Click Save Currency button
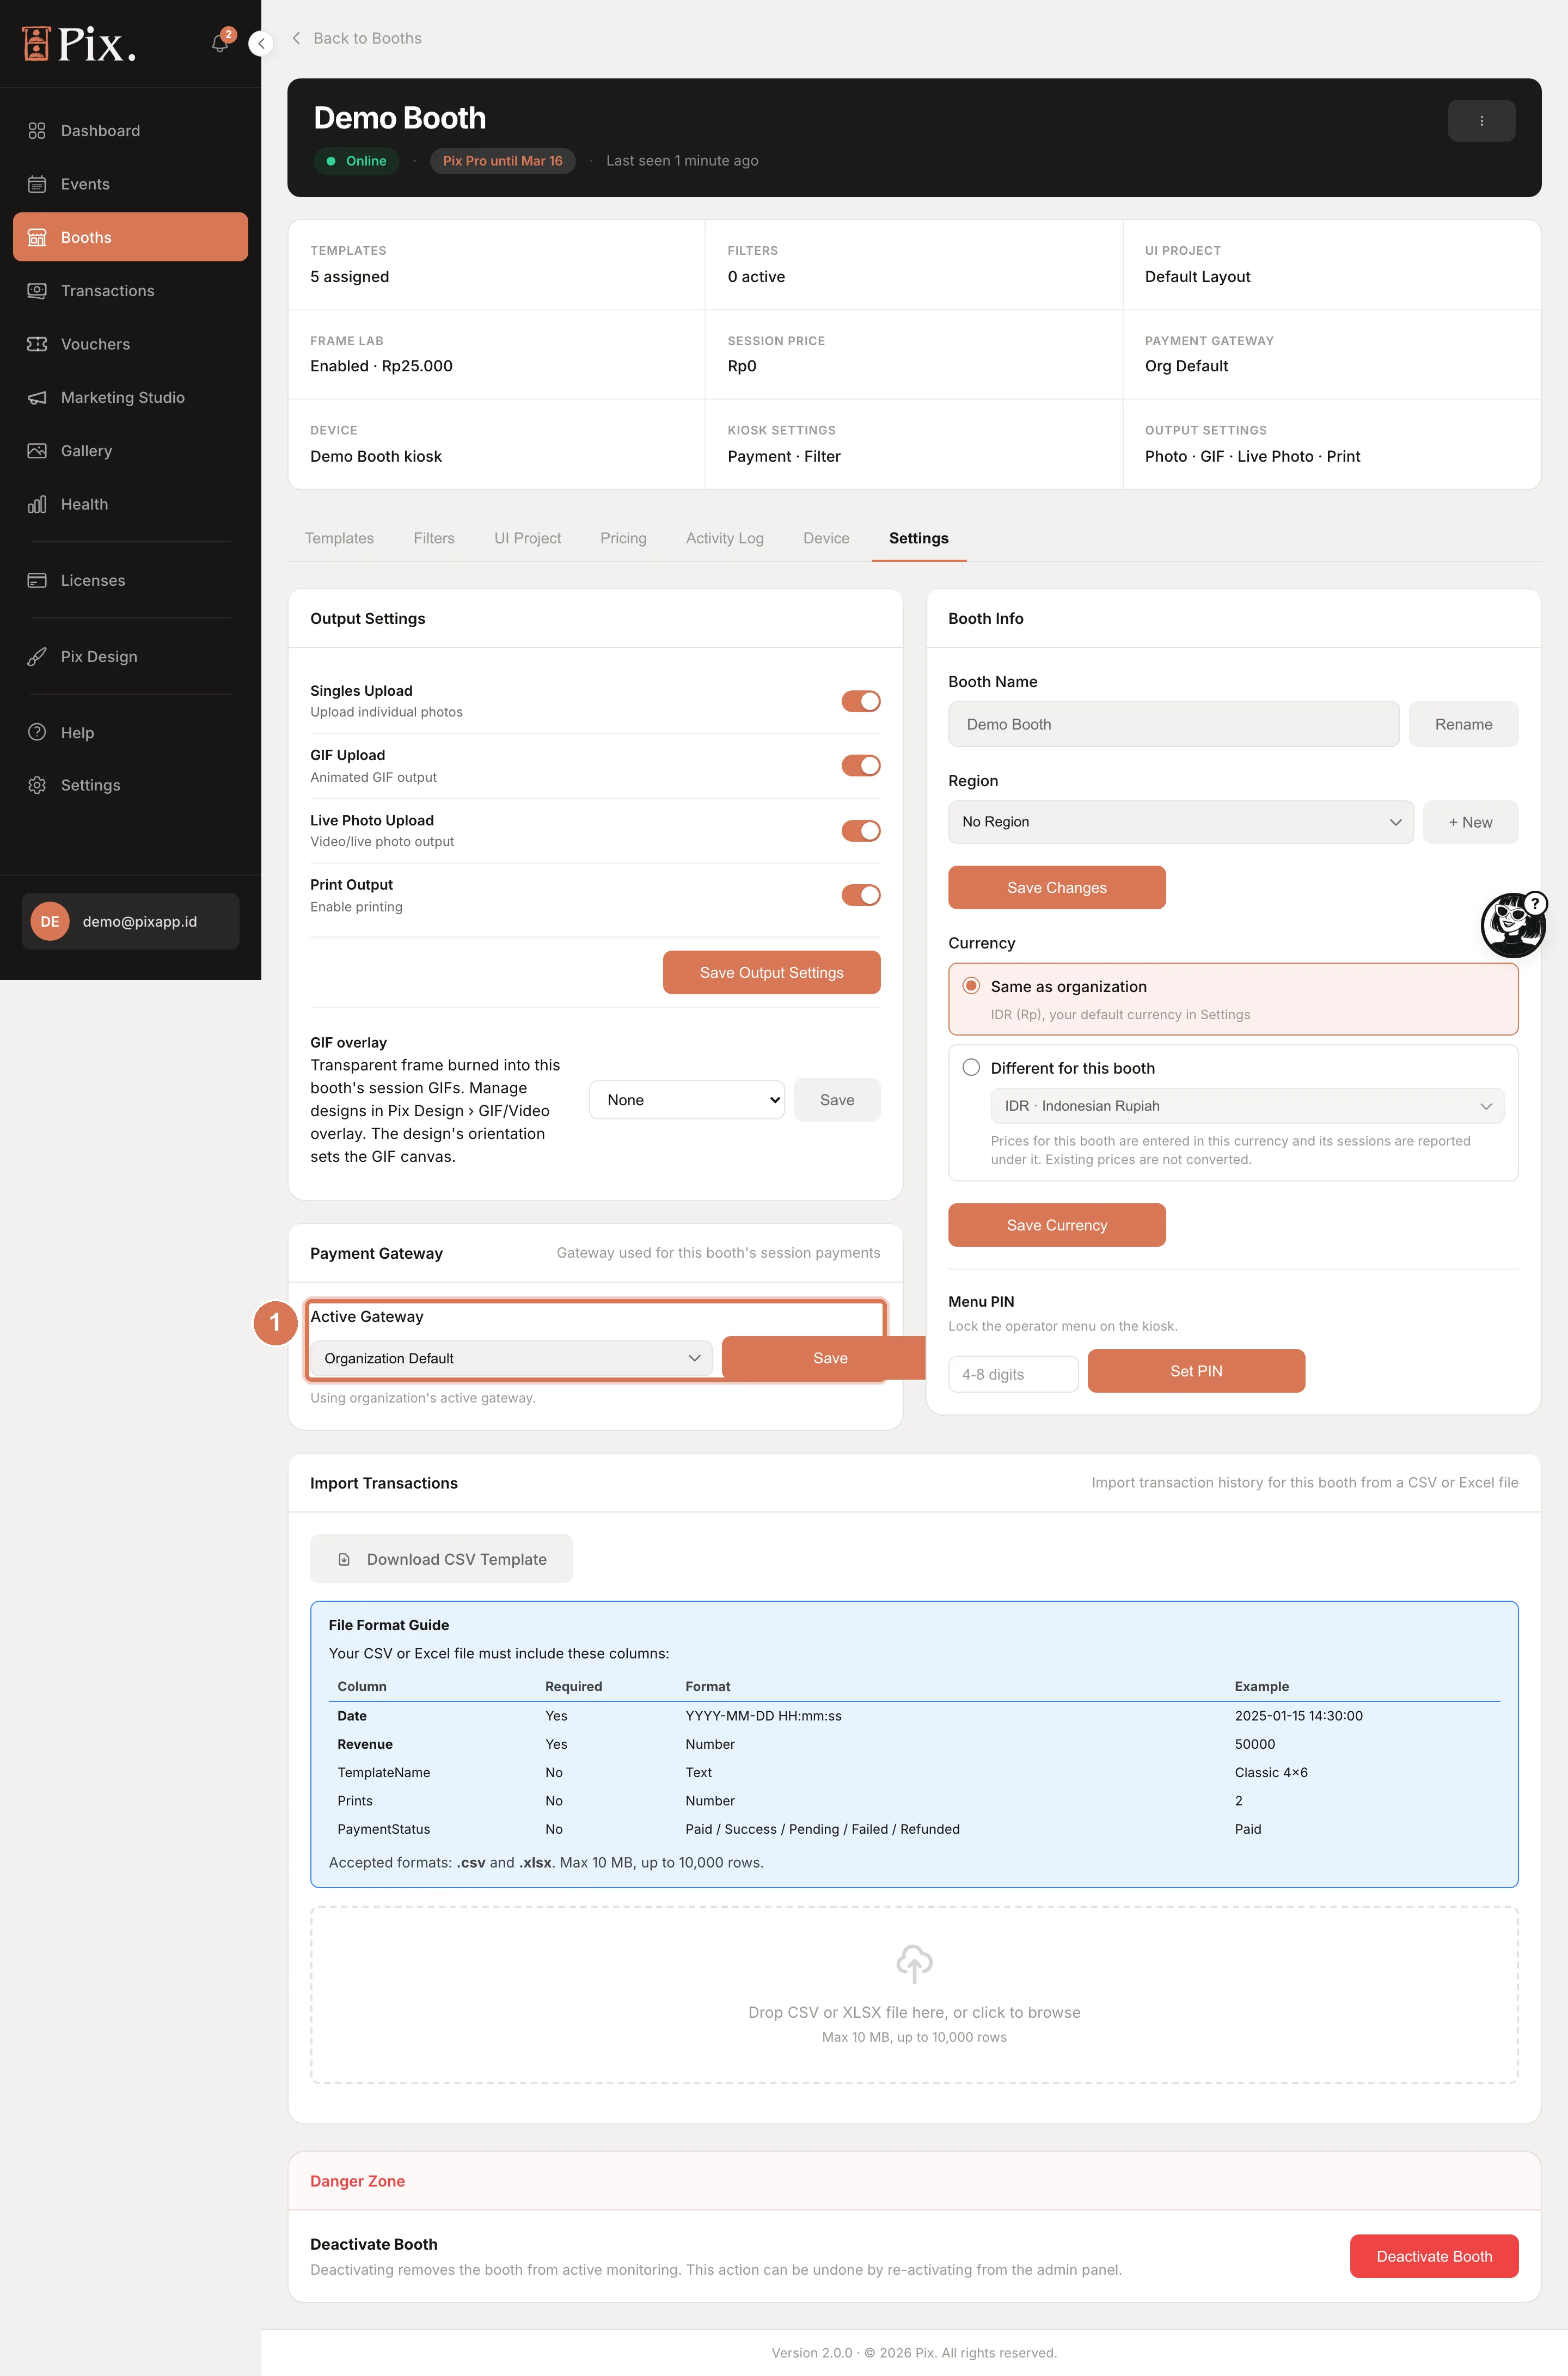 pyautogui.click(x=1057, y=1225)
